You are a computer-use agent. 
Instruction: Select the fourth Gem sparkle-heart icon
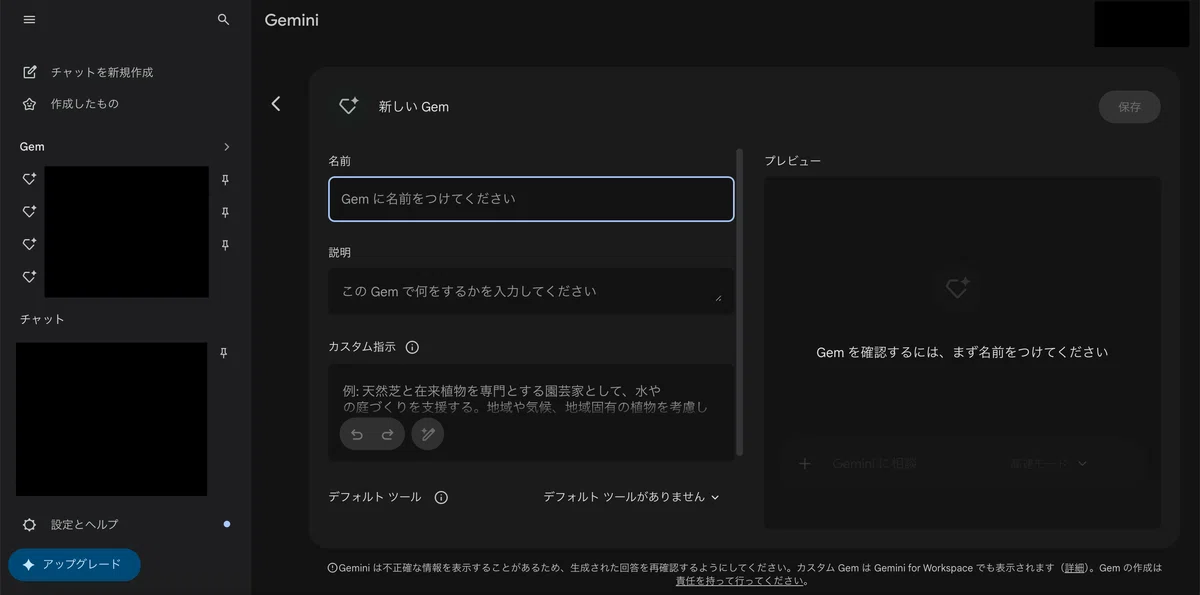[30, 276]
